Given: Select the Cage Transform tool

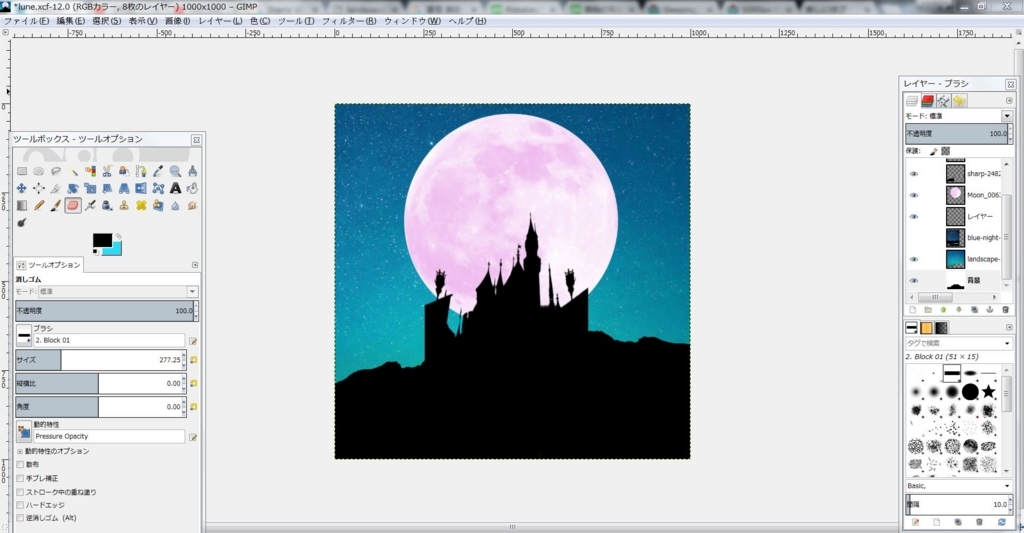Looking at the screenshot, I should tap(158, 188).
